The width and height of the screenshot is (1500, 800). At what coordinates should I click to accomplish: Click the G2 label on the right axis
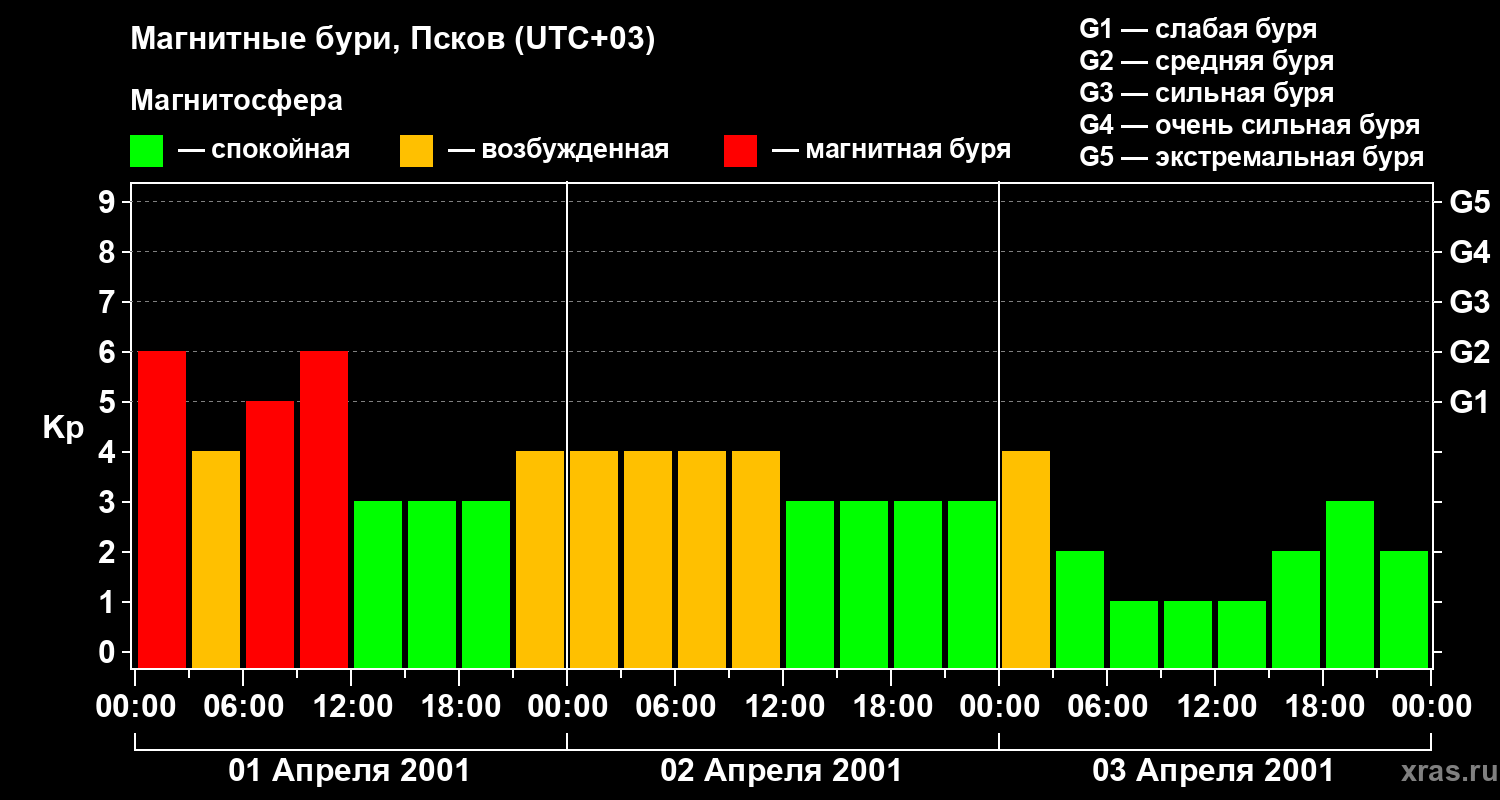(x=1469, y=352)
